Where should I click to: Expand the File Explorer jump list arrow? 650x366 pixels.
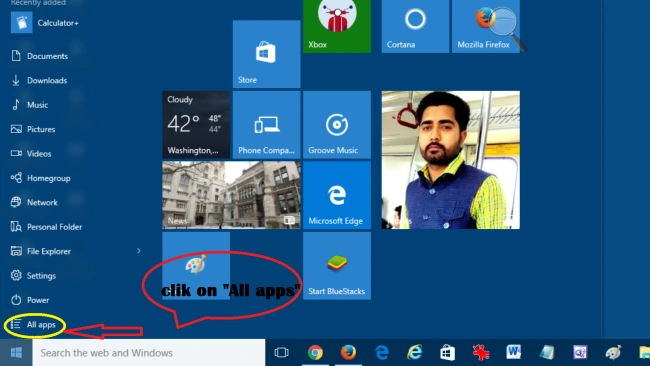point(139,251)
